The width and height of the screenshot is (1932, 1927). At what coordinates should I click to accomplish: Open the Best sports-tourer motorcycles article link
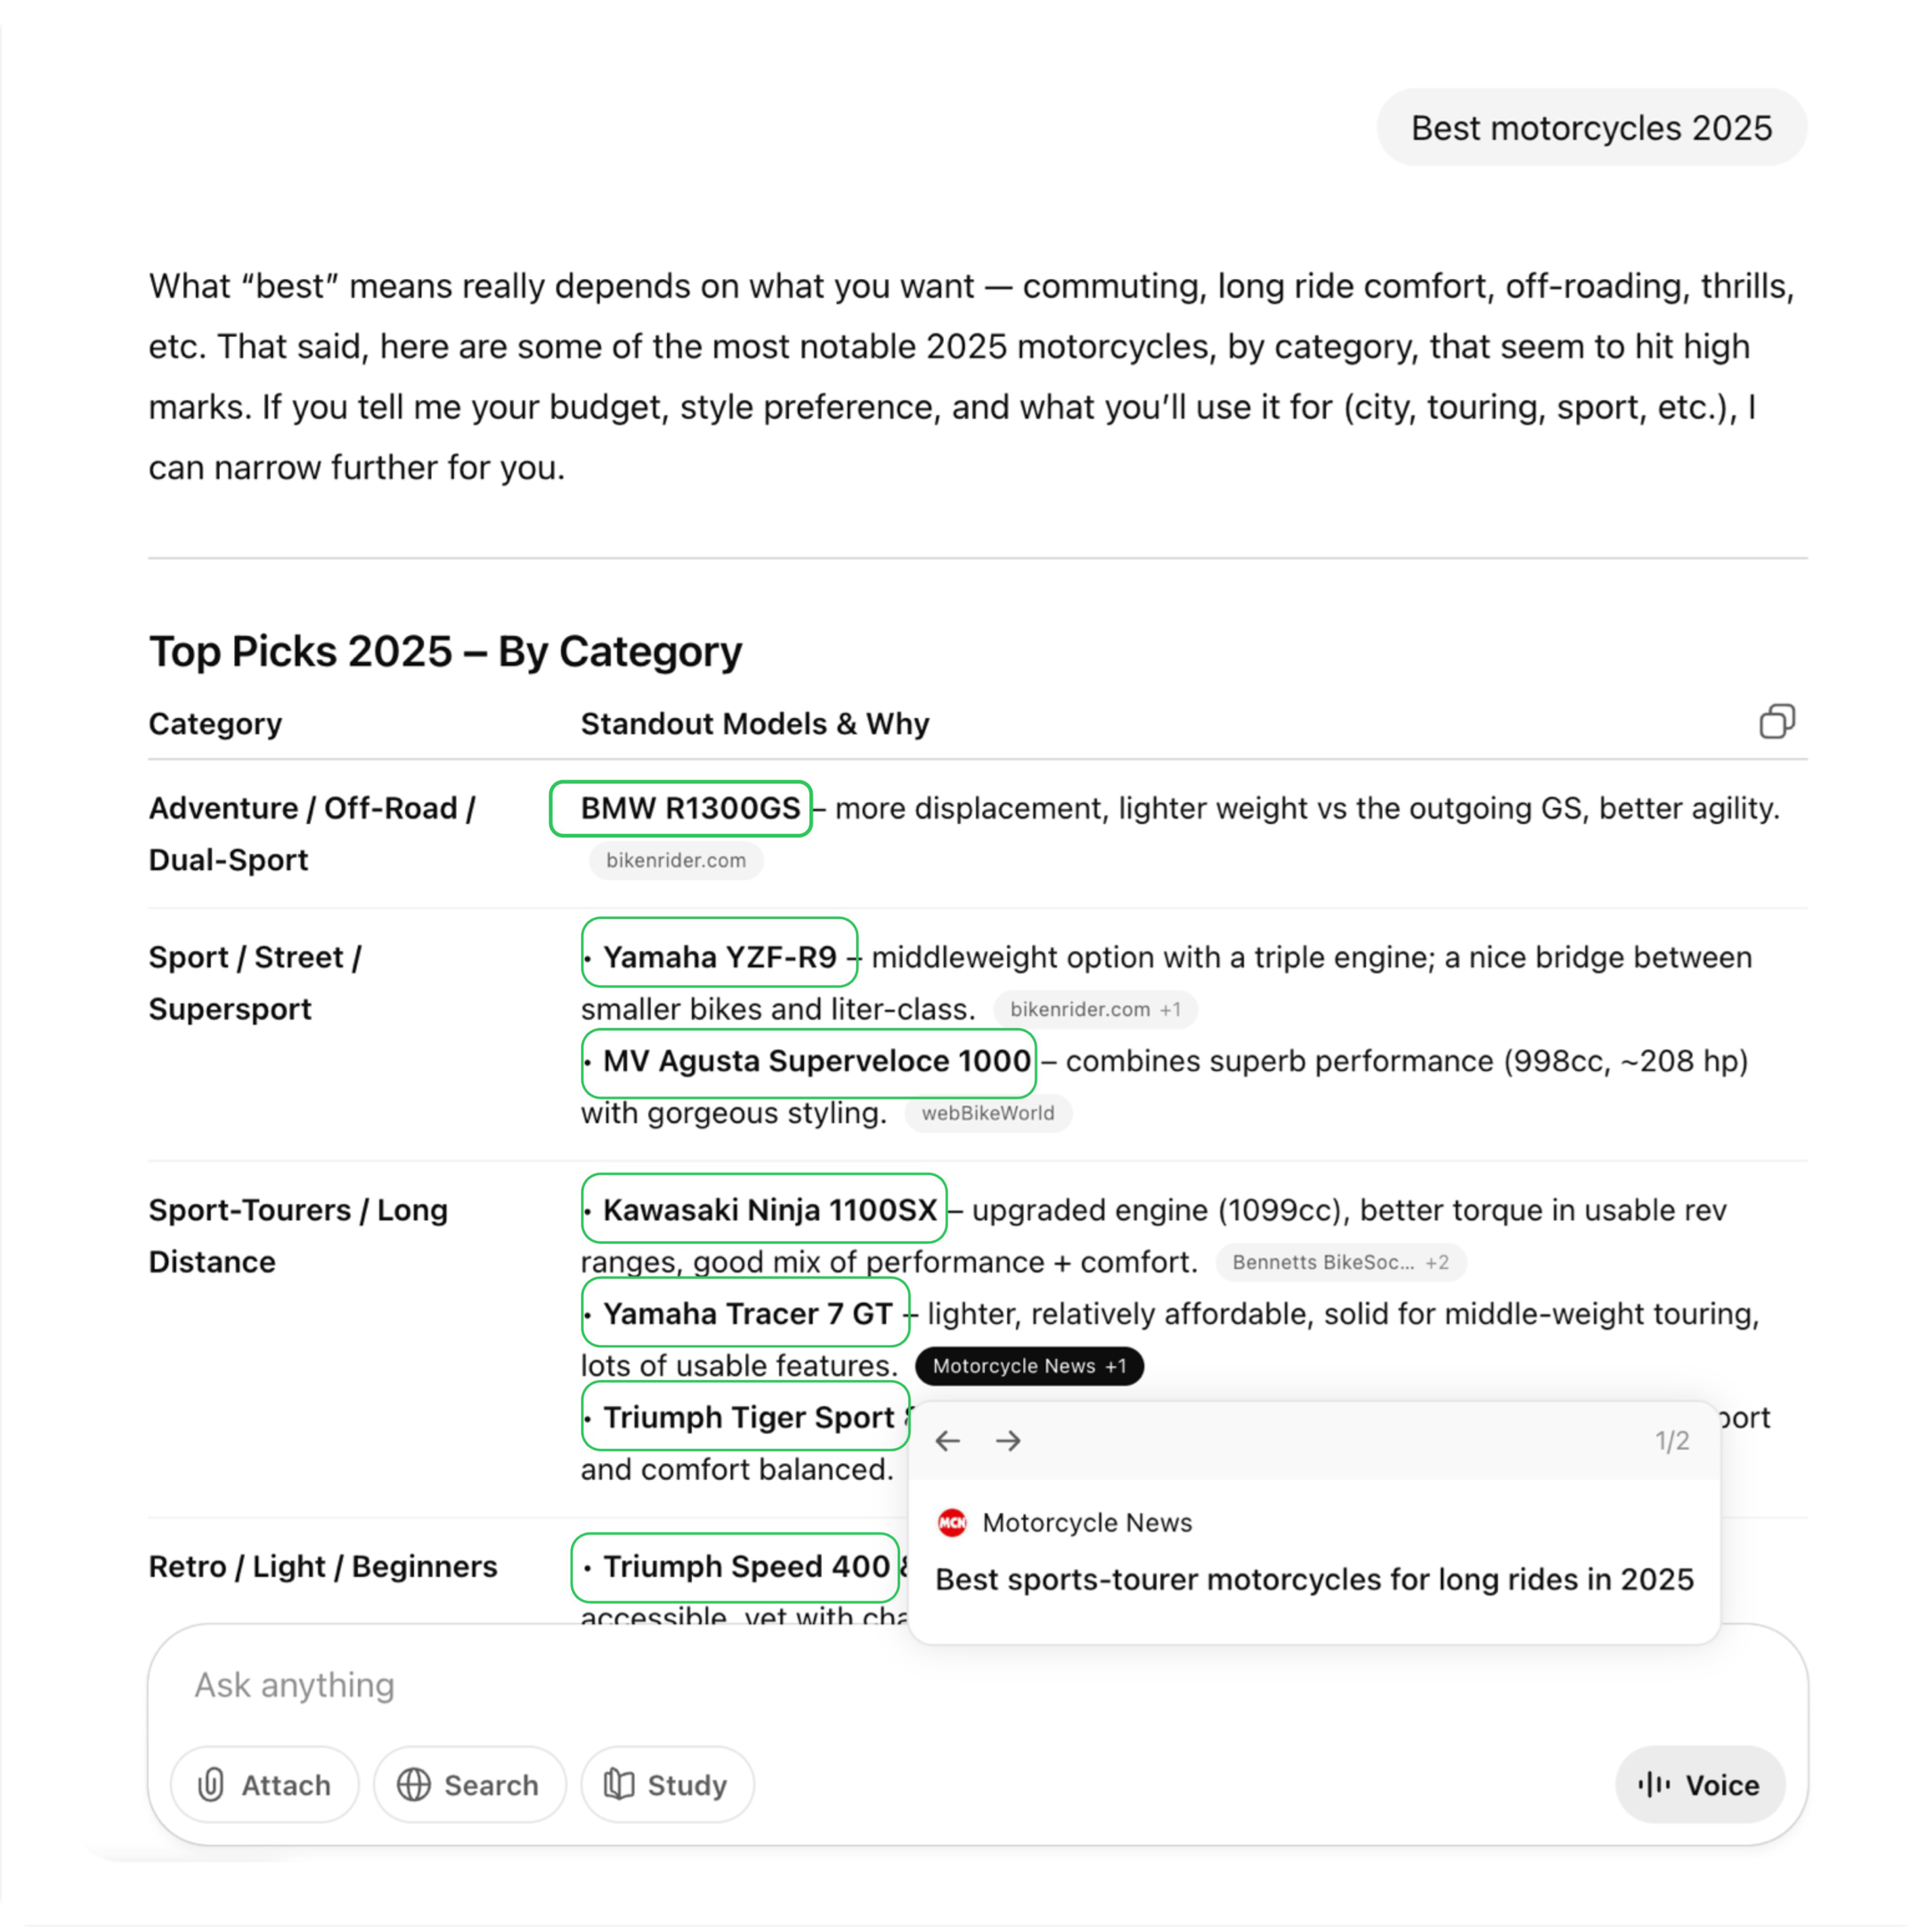[1313, 1579]
